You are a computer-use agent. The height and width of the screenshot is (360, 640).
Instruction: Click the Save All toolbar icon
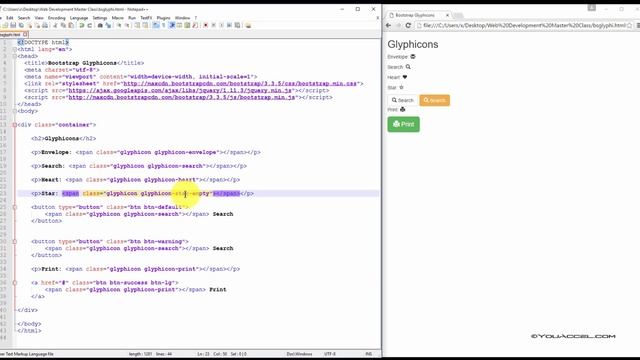[21, 25]
